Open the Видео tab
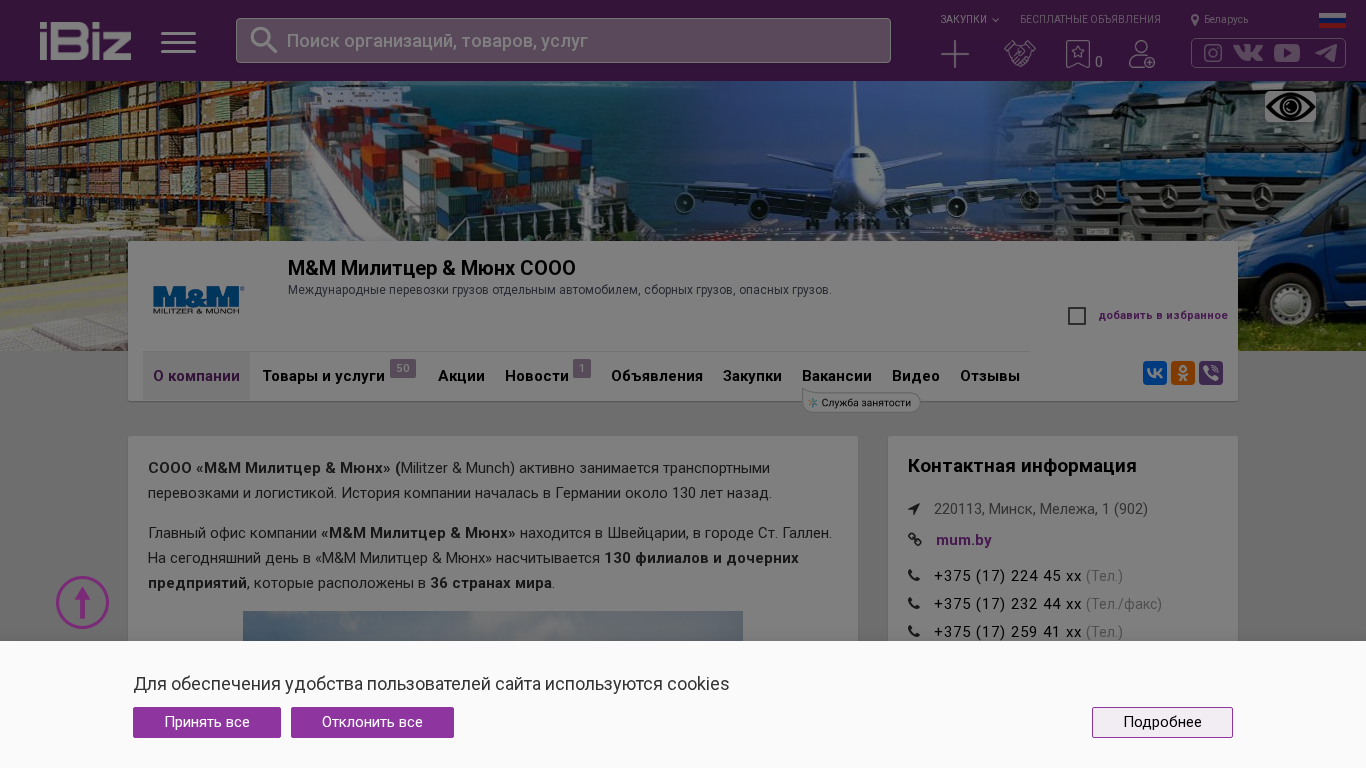 pyautogui.click(x=916, y=376)
